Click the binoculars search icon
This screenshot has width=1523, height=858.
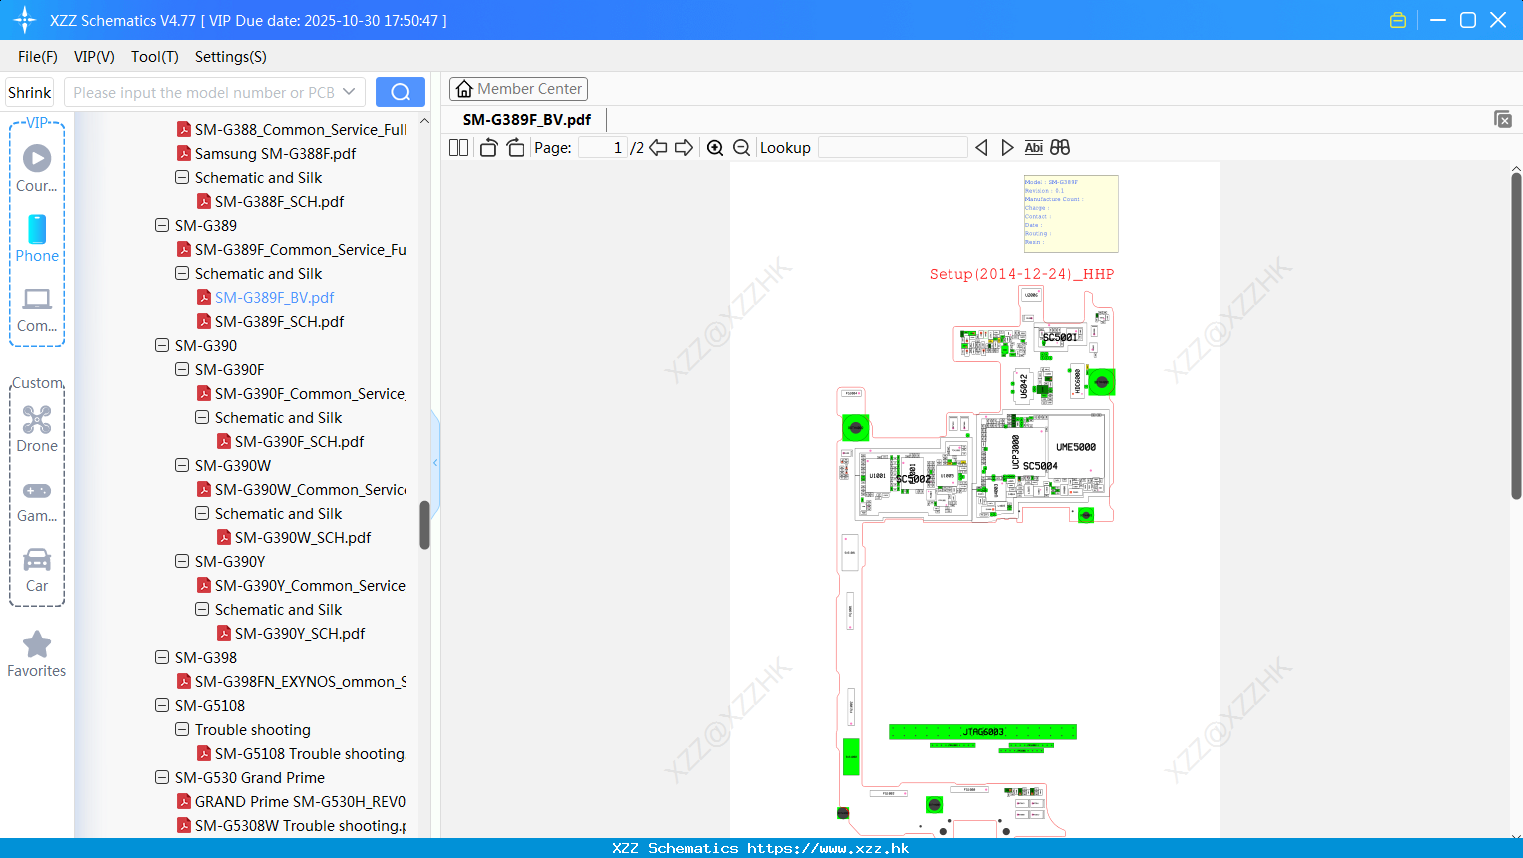tap(1060, 147)
